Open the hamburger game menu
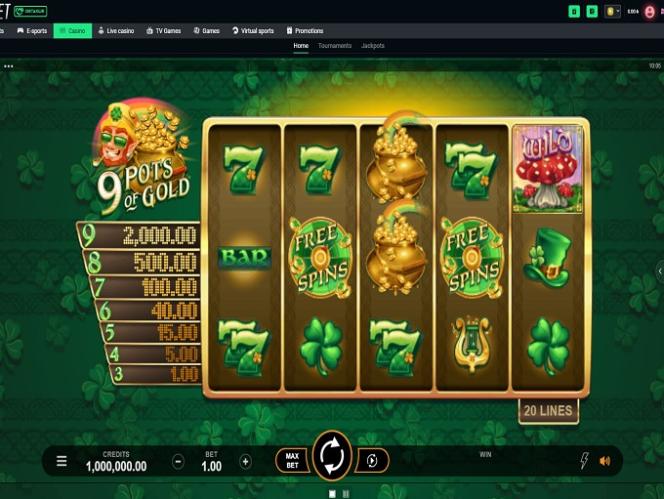Screen dimensions: 664x499 pyautogui.click(x=62, y=461)
